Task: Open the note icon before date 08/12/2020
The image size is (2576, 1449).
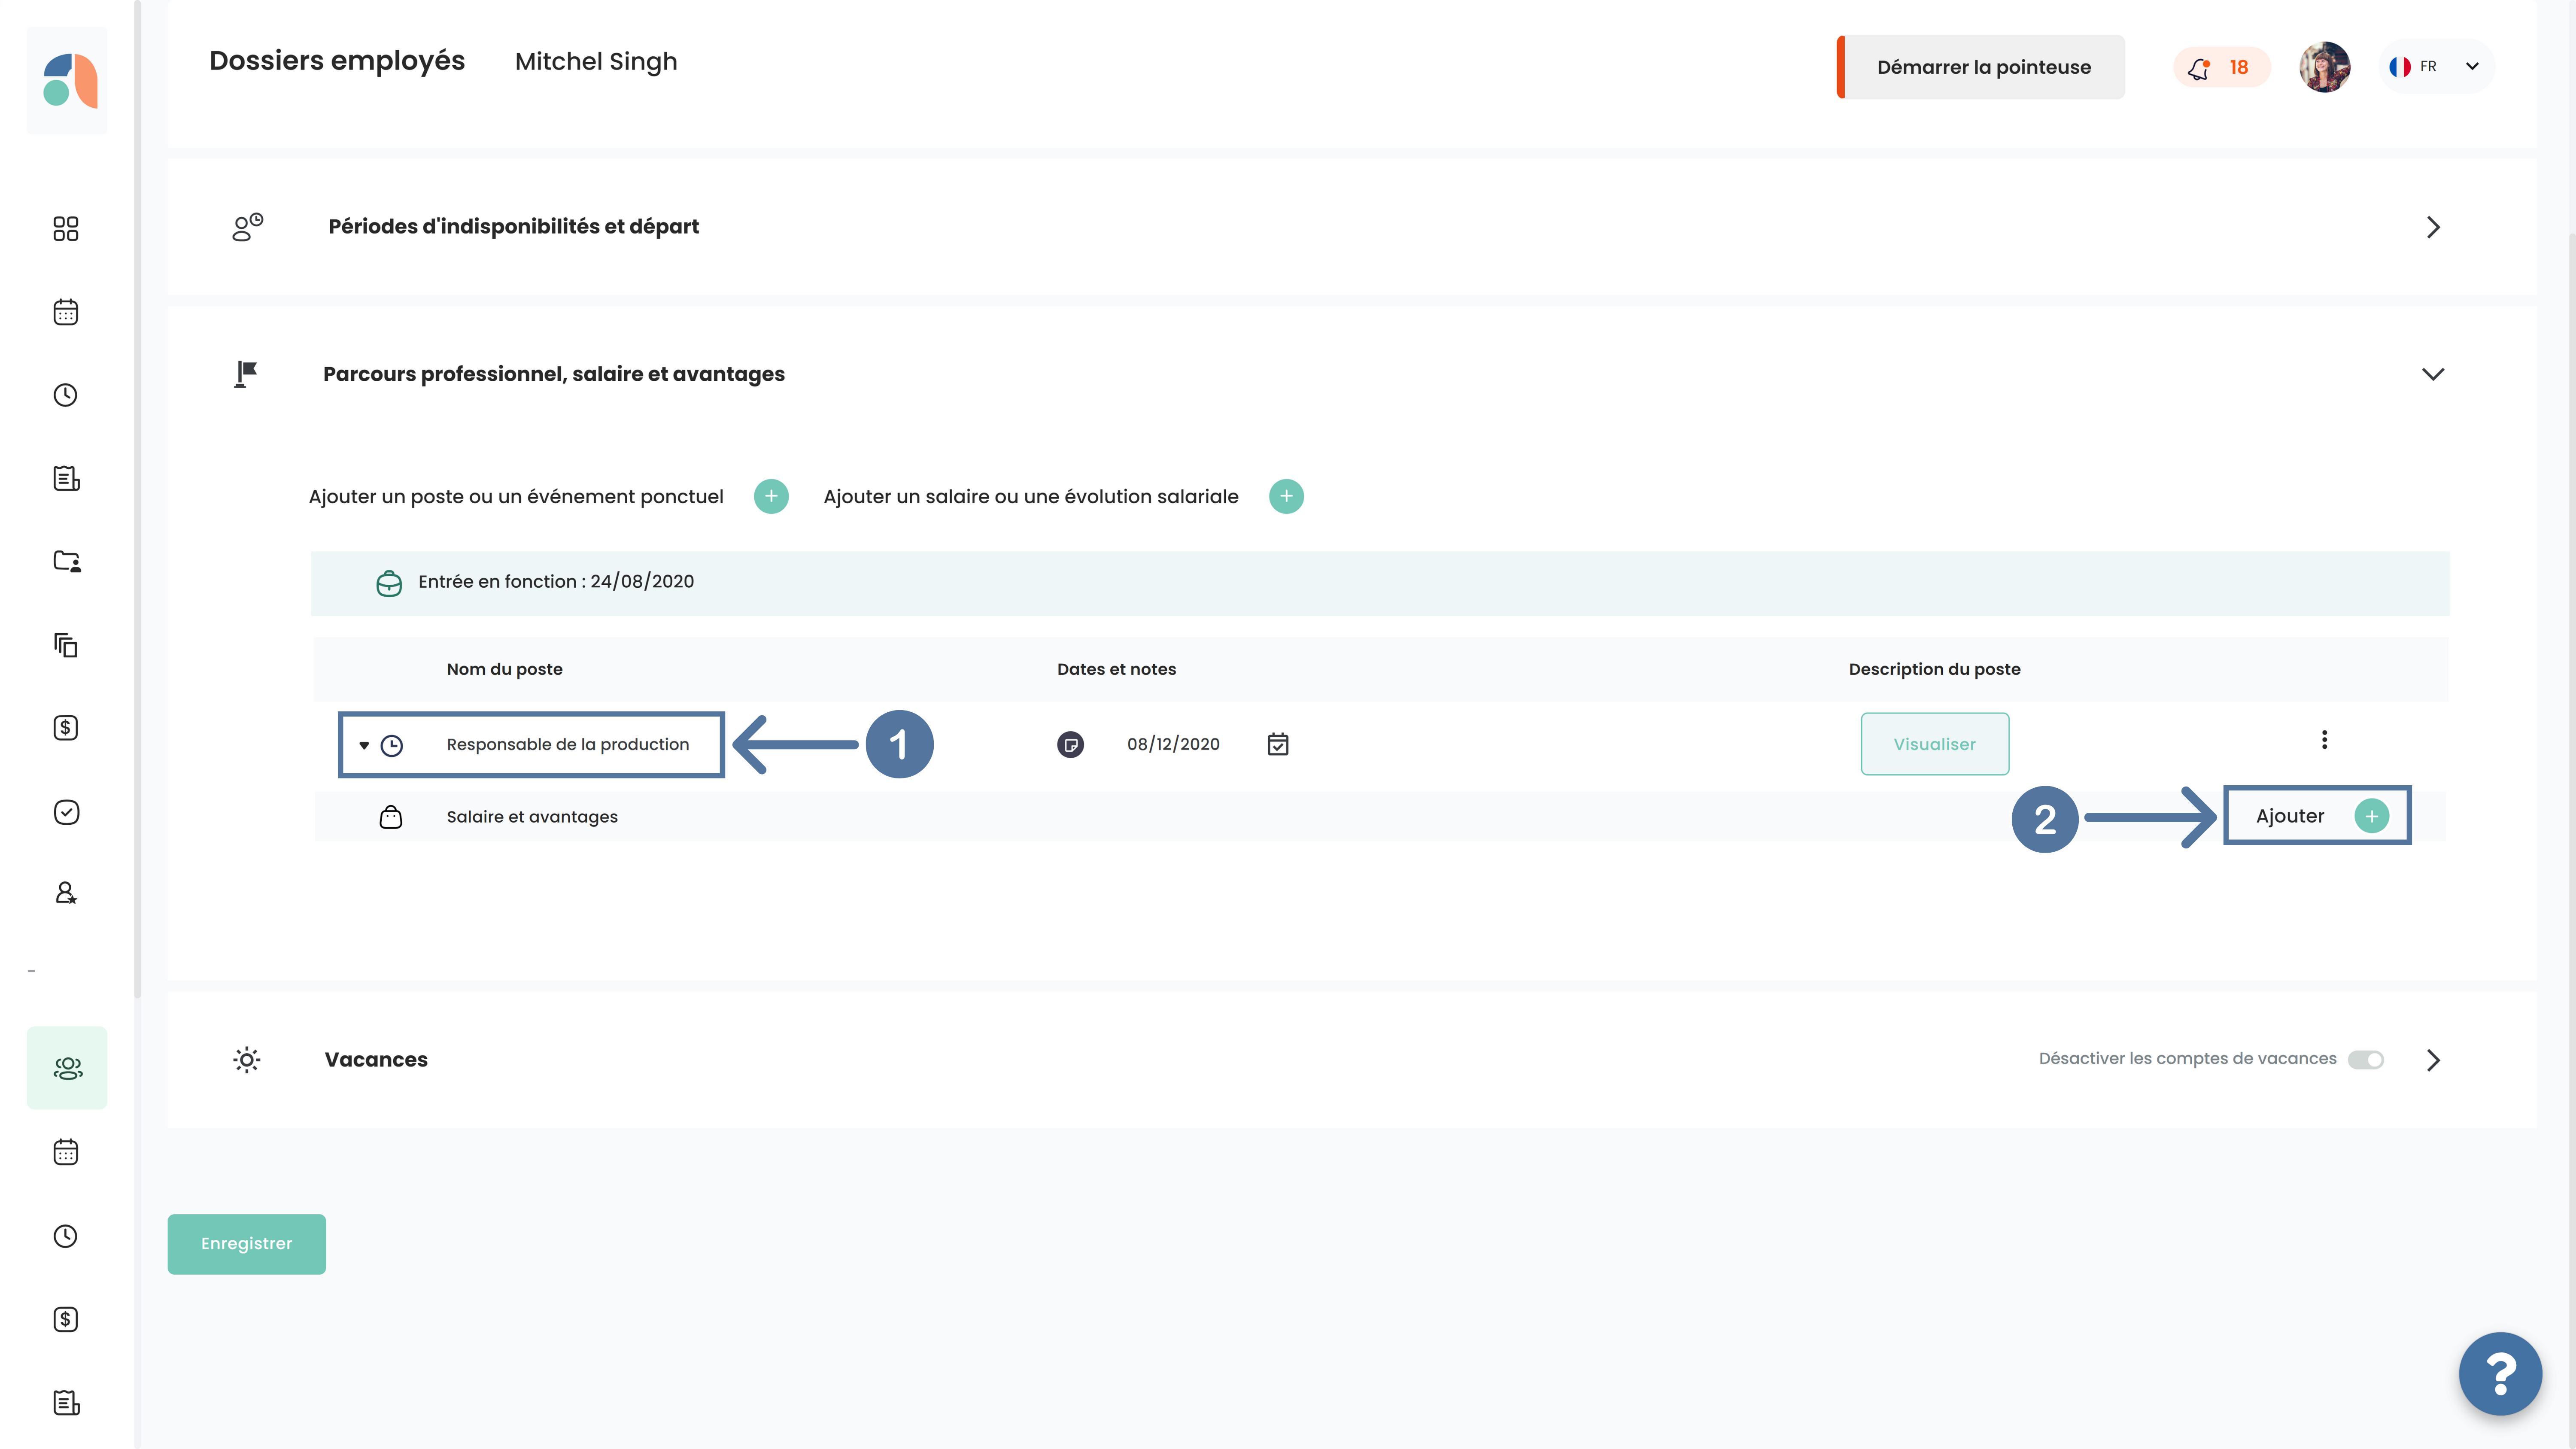Action: pyautogui.click(x=1071, y=745)
